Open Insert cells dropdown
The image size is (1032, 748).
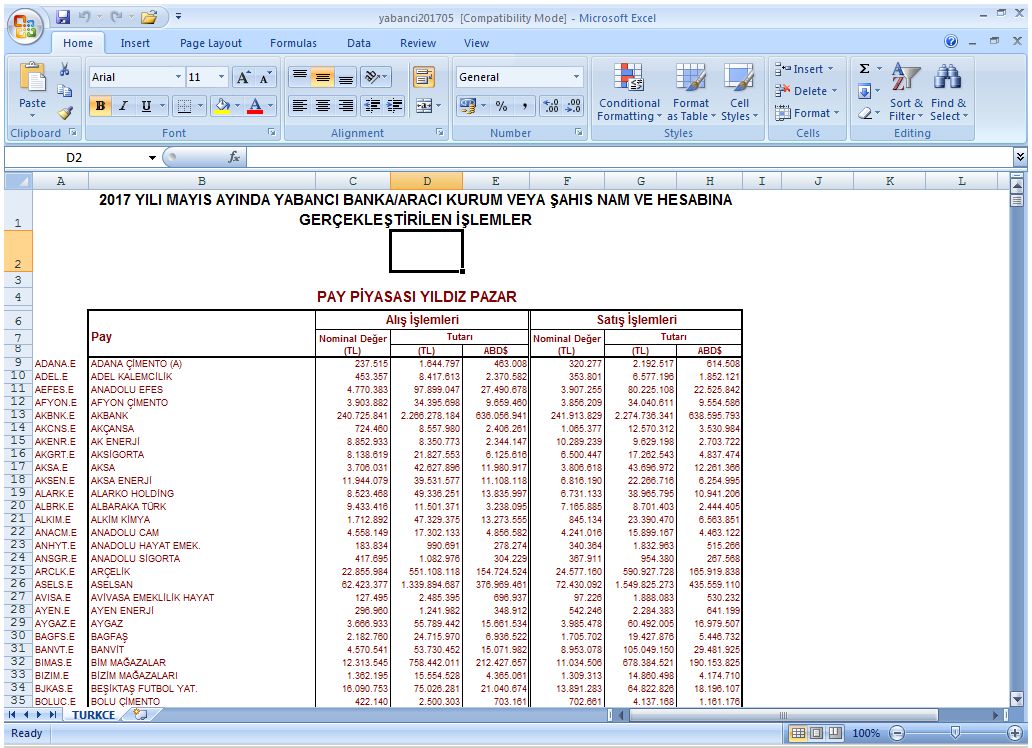click(804, 68)
